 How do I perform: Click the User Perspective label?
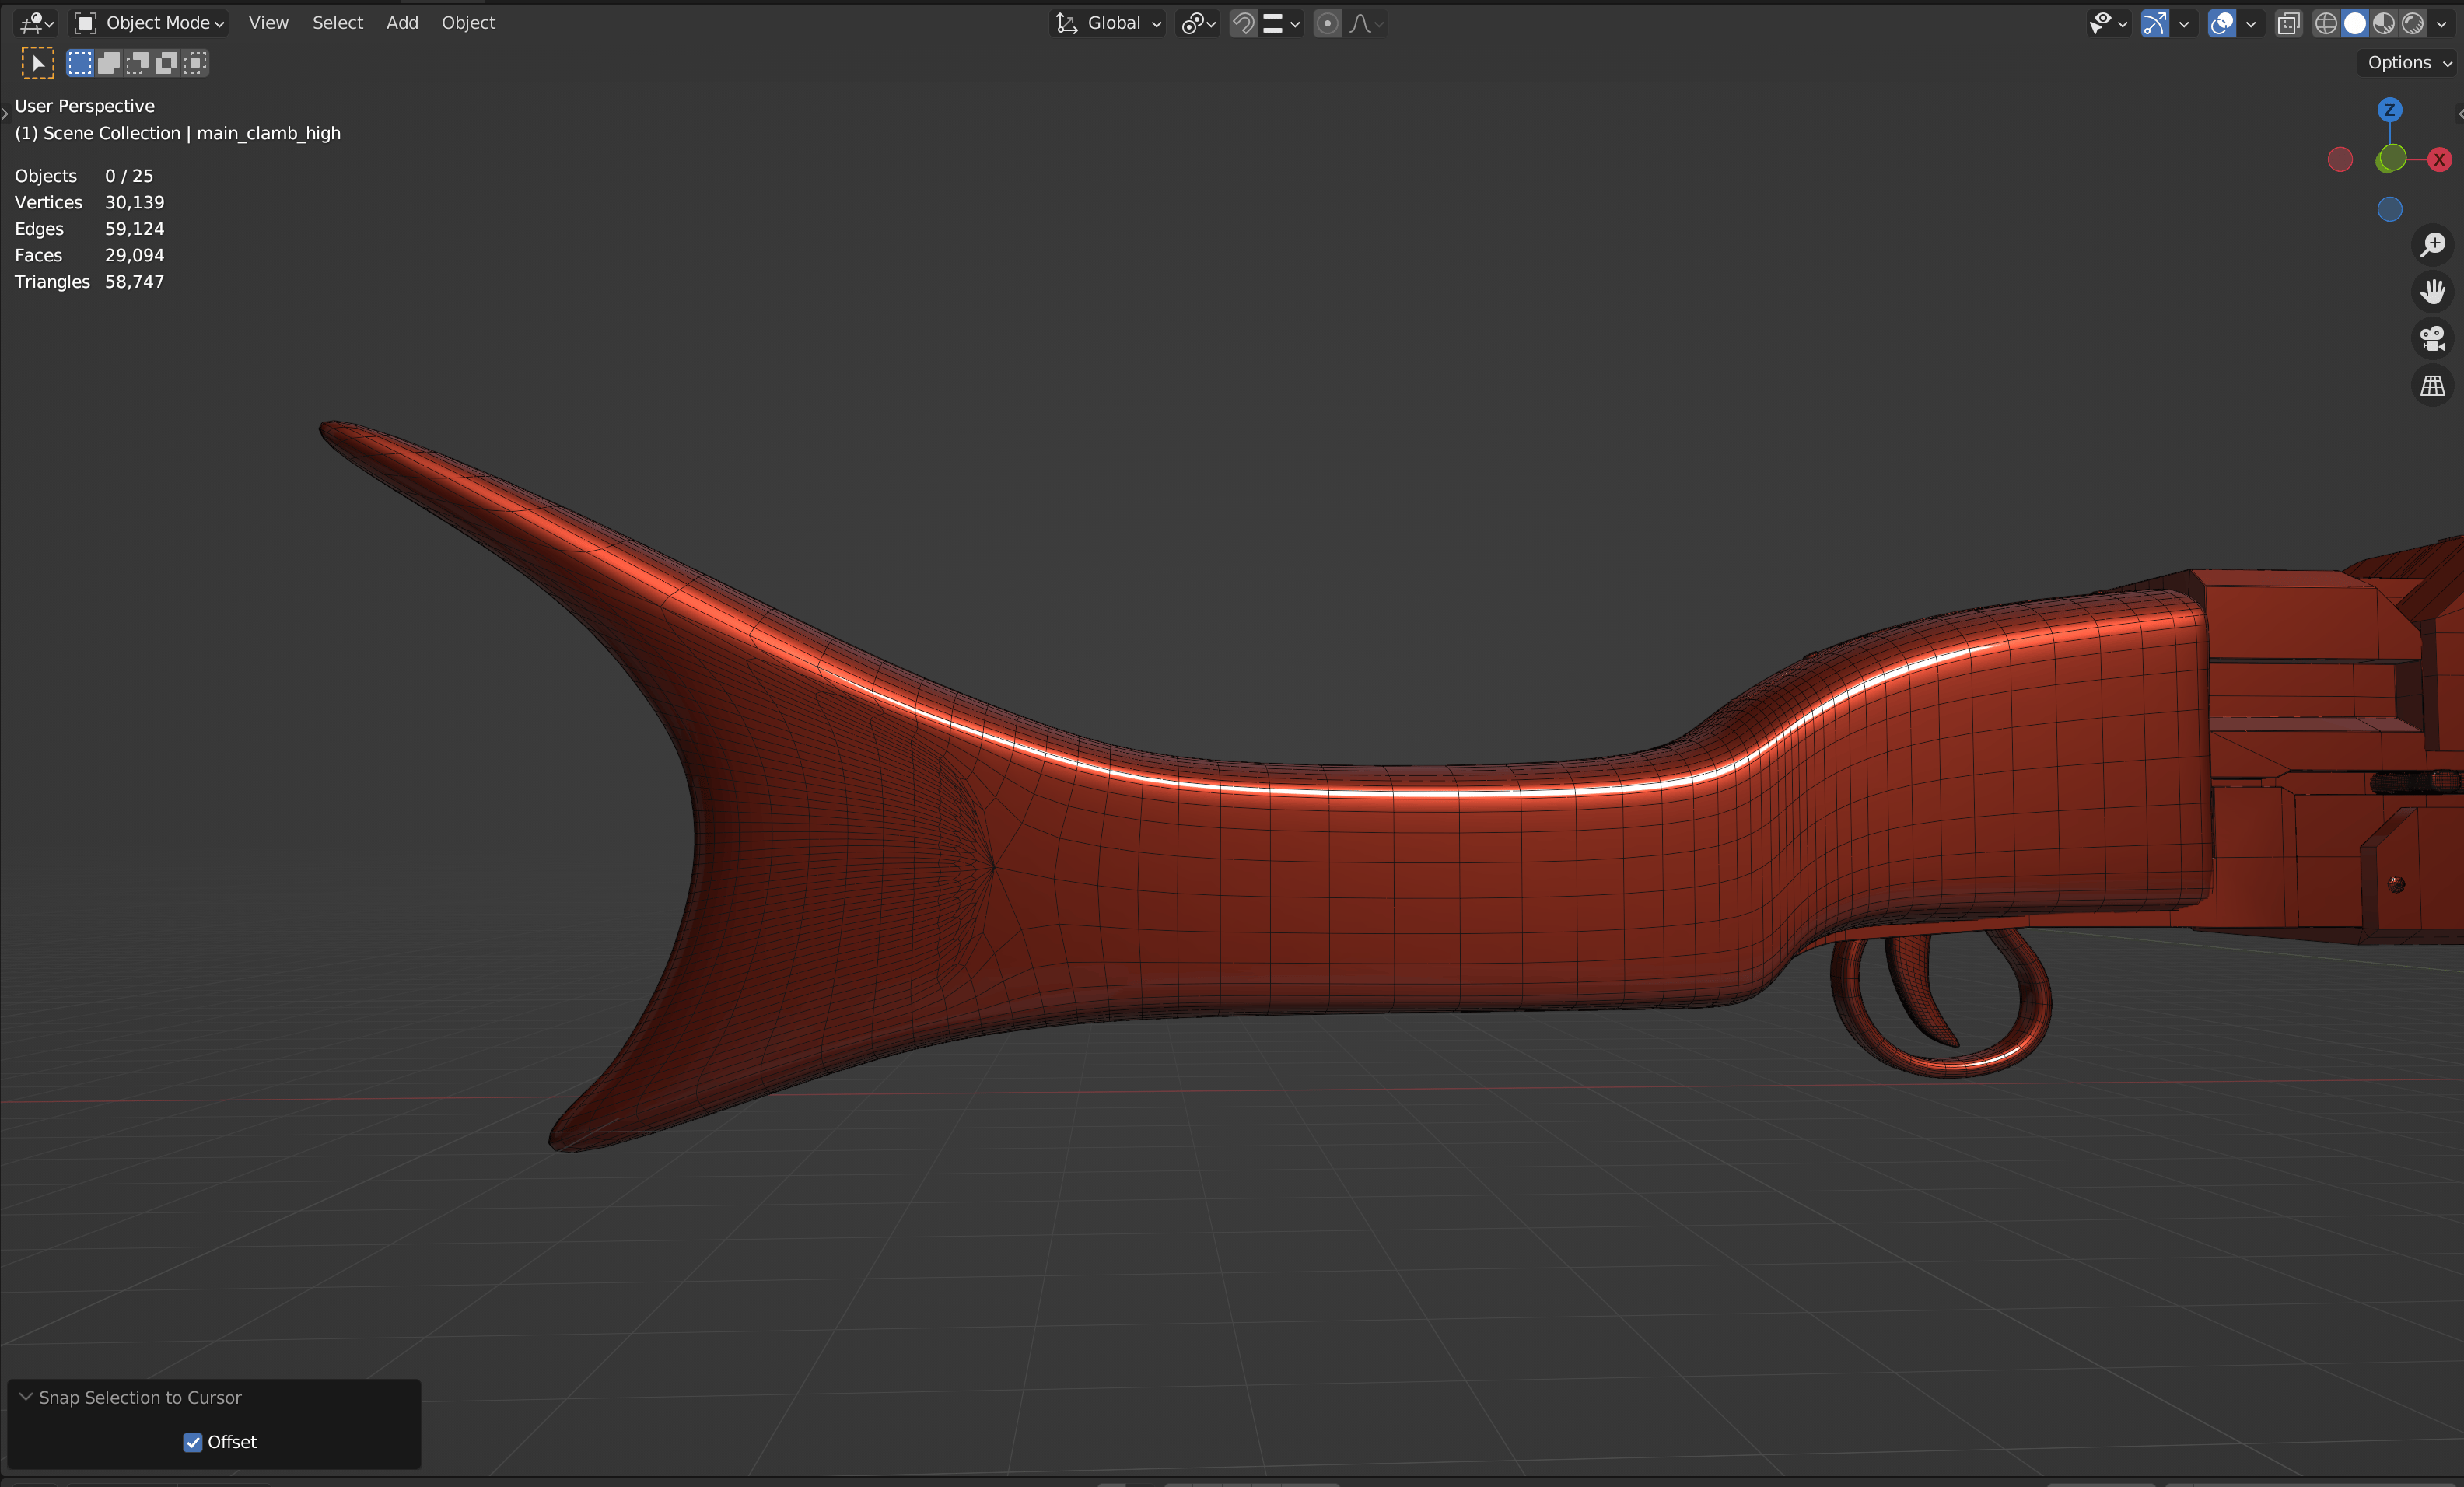pos(85,106)
